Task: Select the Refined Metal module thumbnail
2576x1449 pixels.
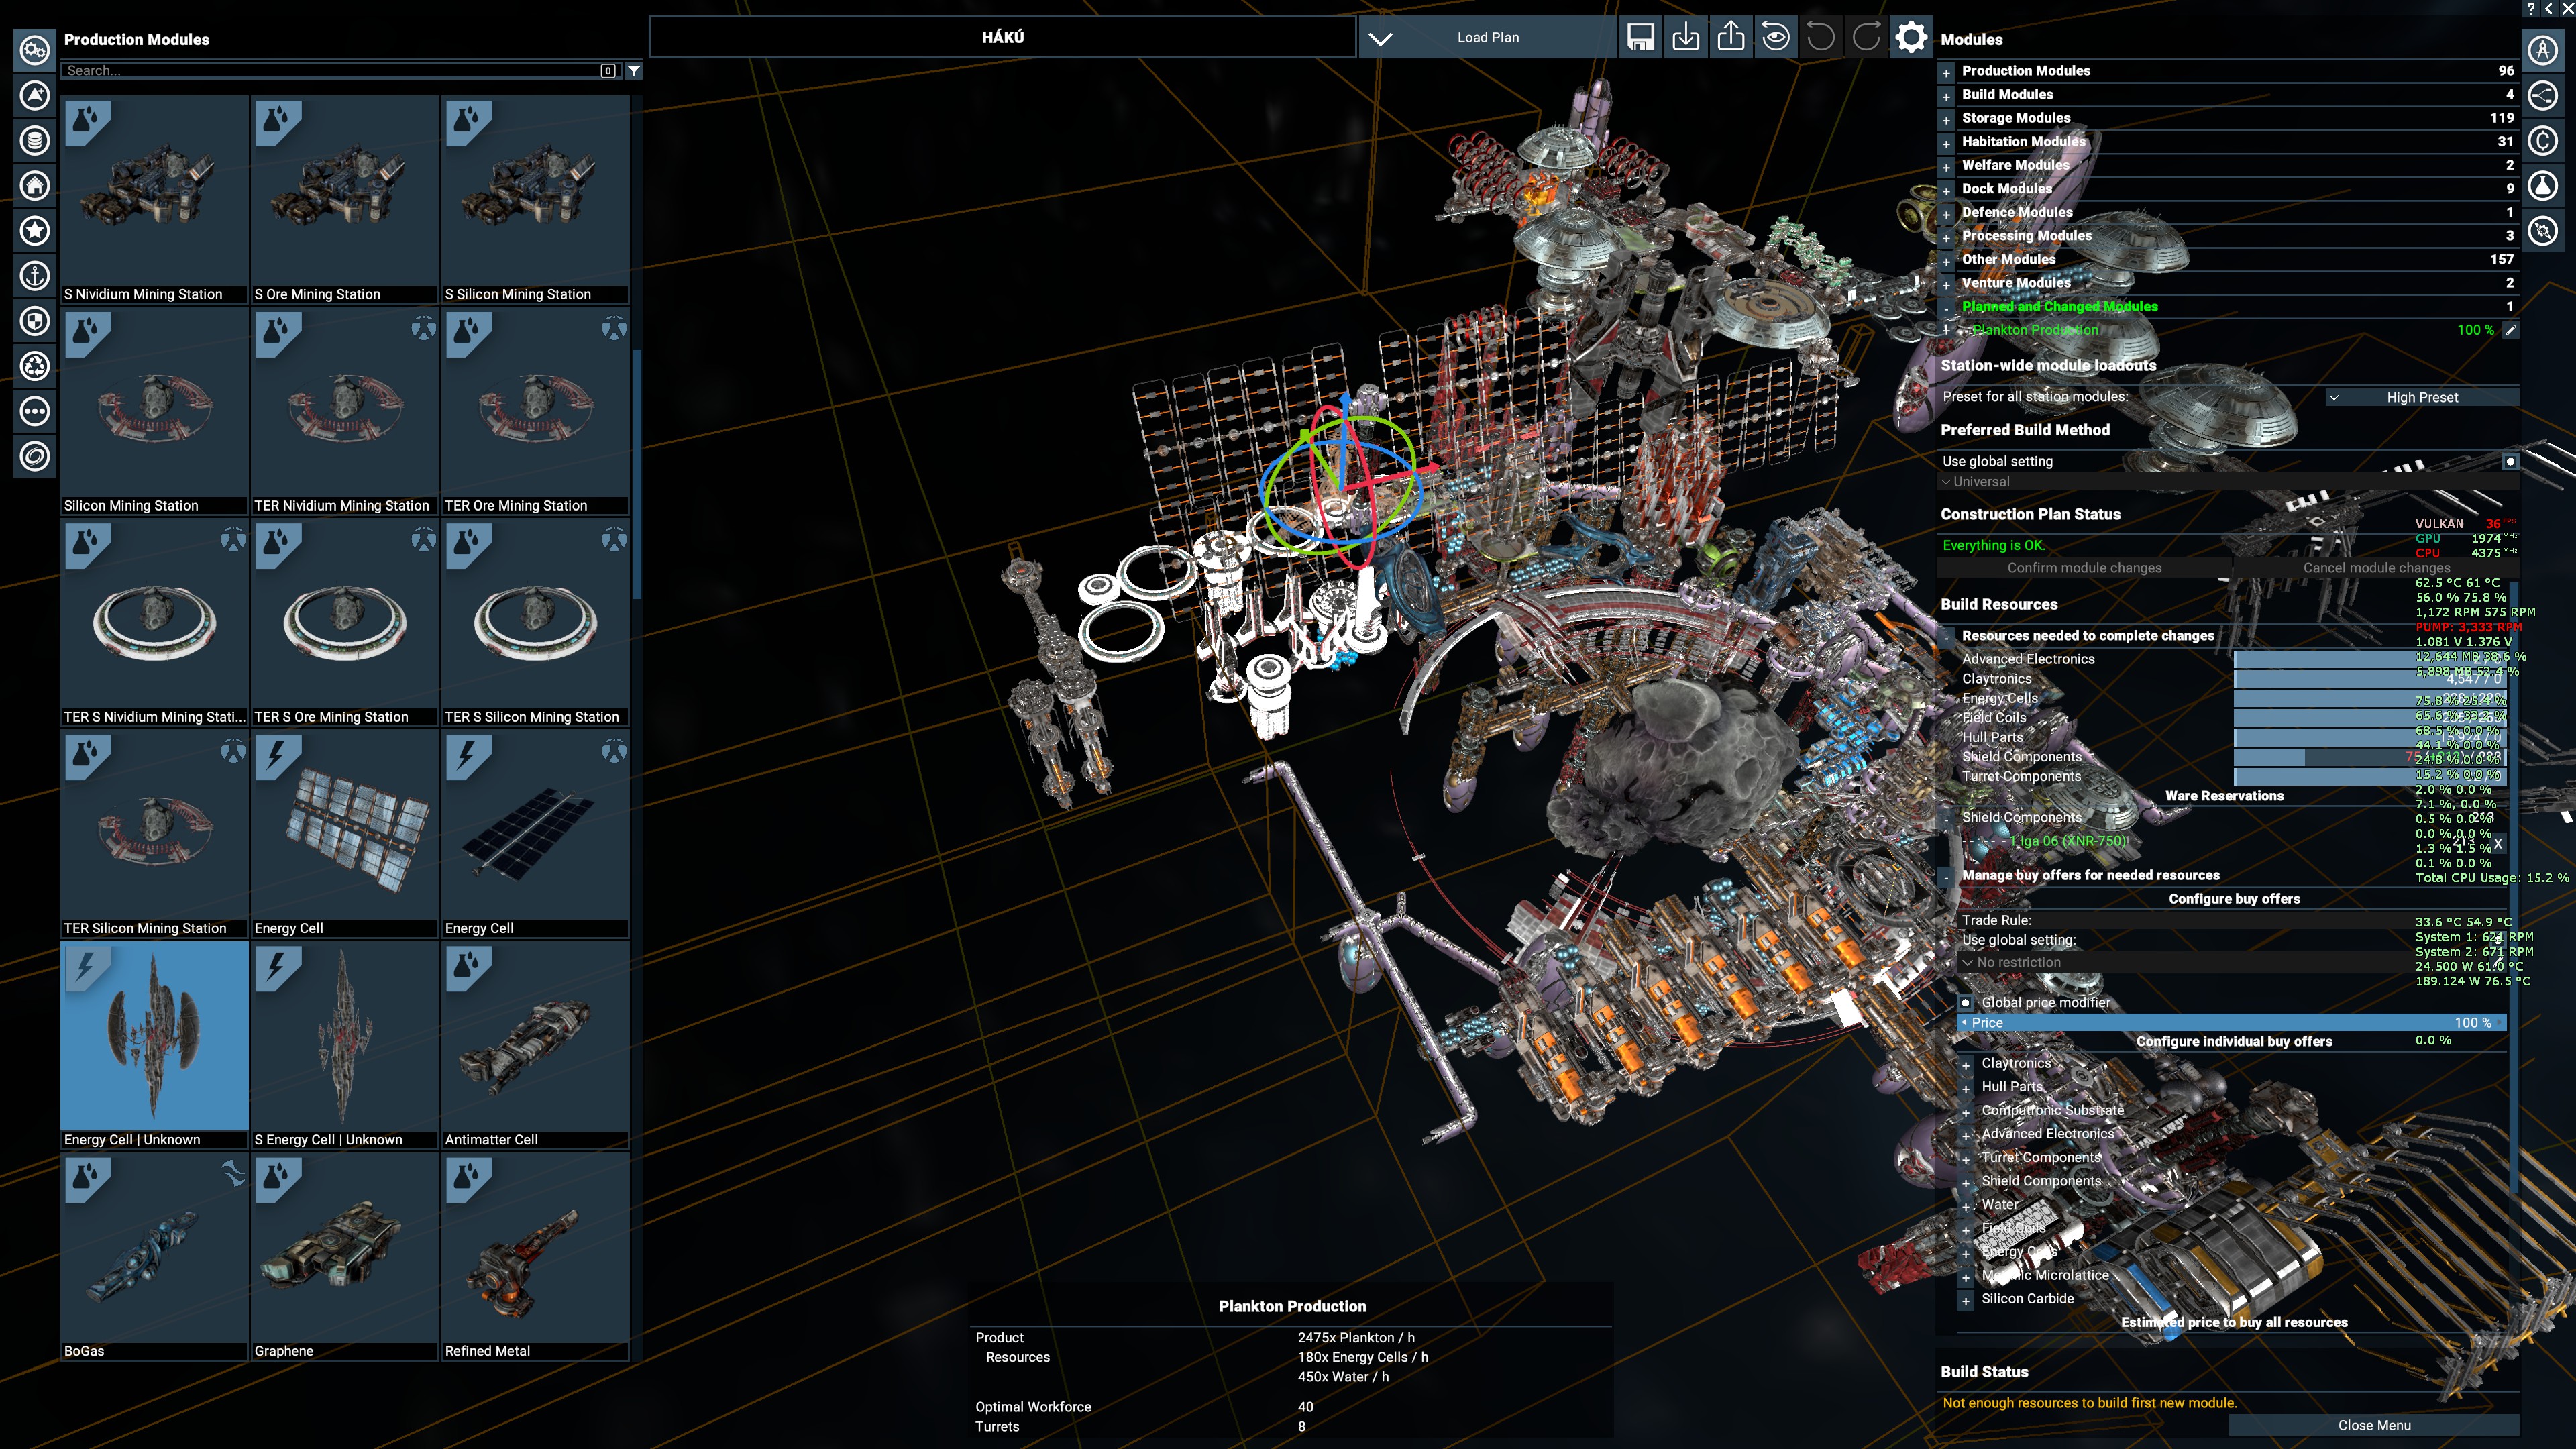Action: [535, 1256]
